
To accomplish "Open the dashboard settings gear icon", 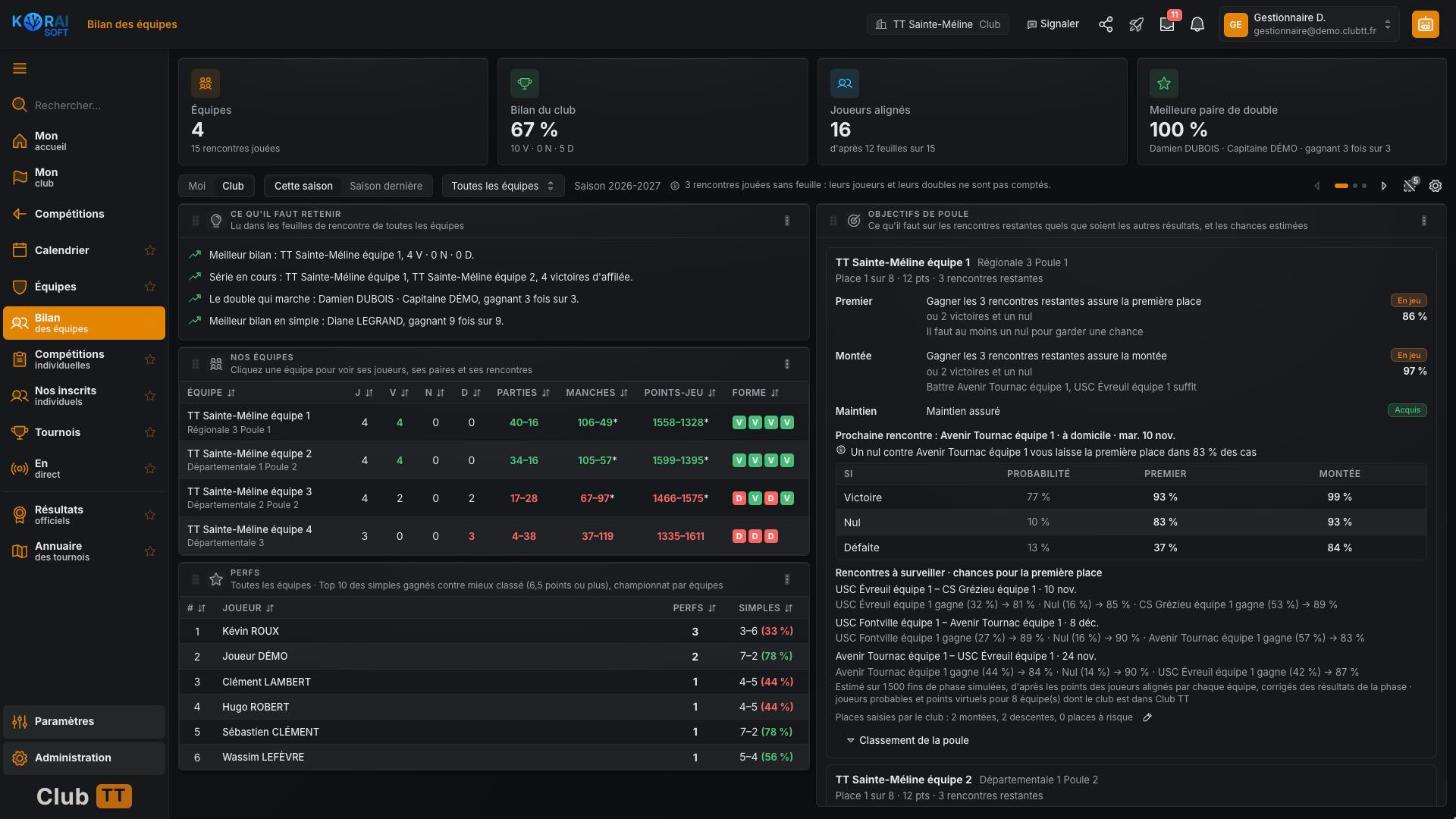I will coord(1435,186).
